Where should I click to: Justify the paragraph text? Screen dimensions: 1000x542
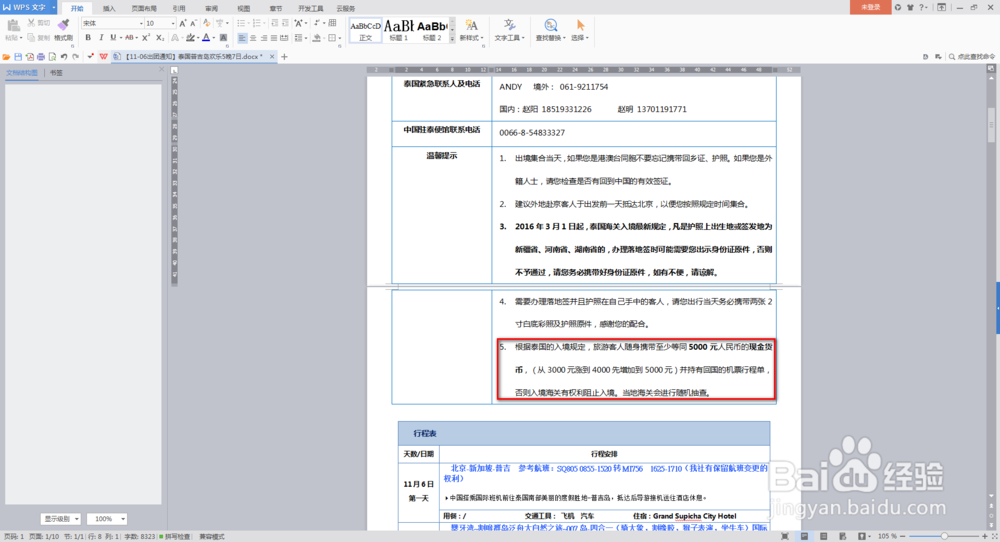tap(274, 38)
